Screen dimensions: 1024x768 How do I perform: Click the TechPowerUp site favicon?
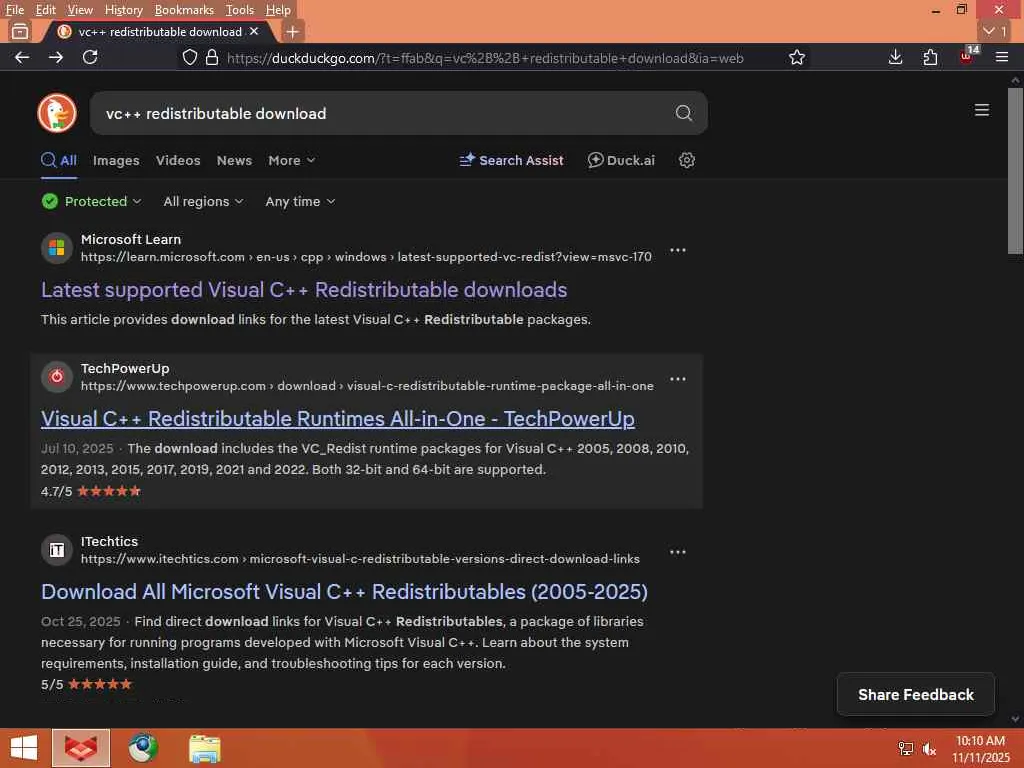(x=57, y=377)
